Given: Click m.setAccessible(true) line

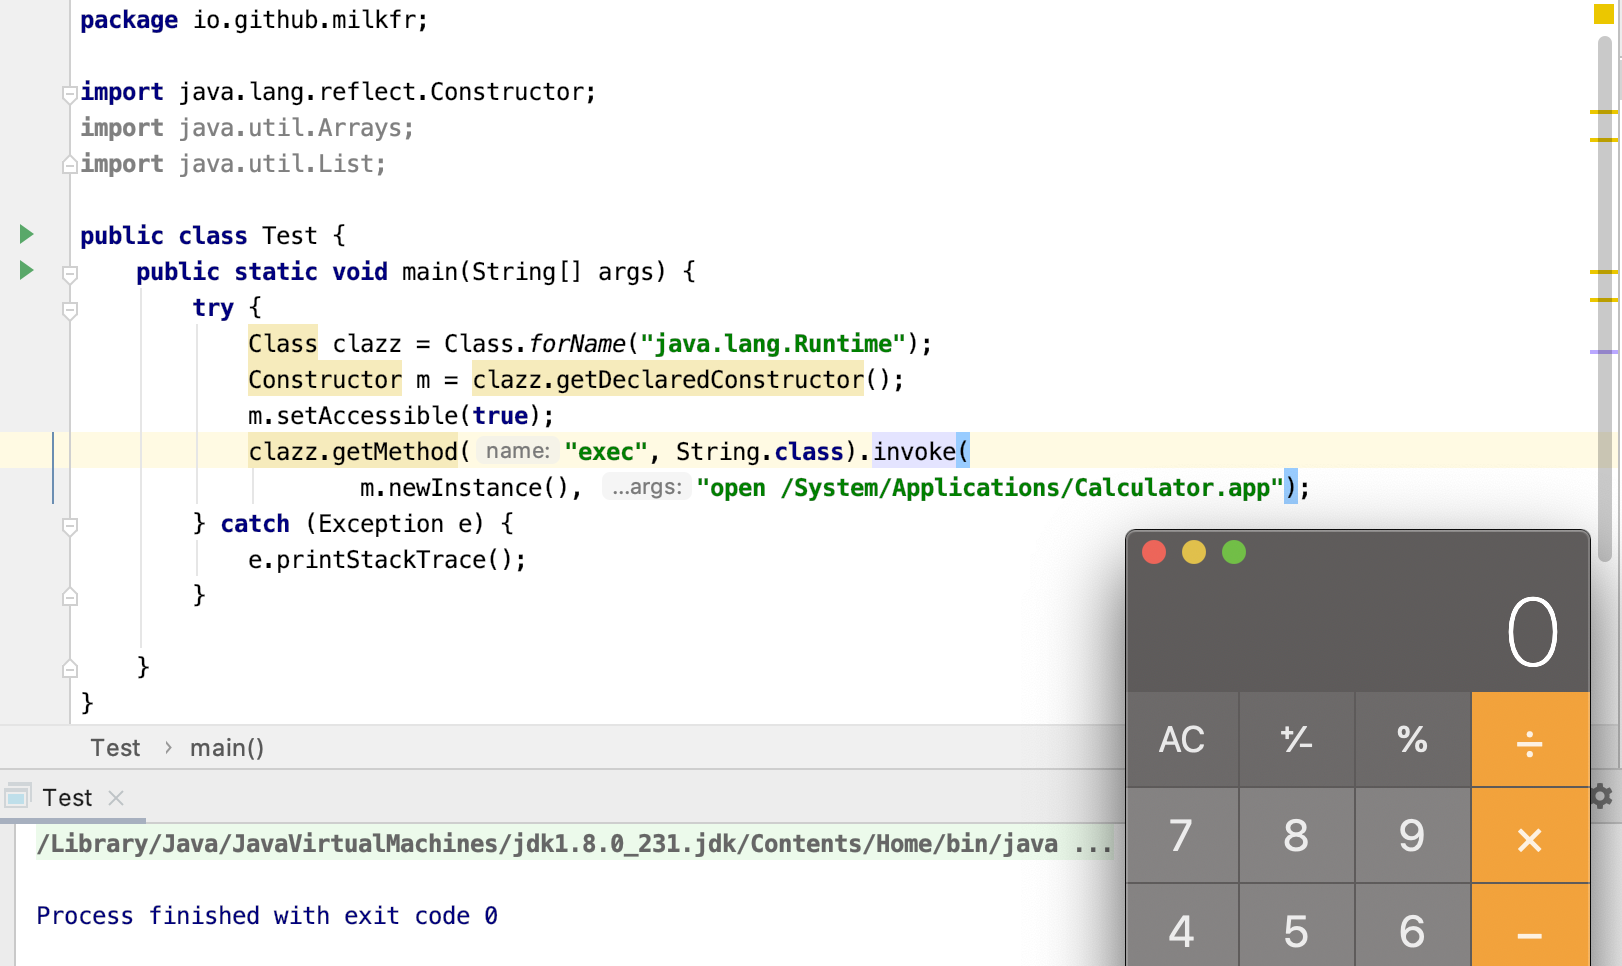Looking at the screenshot, I should 401,415.
